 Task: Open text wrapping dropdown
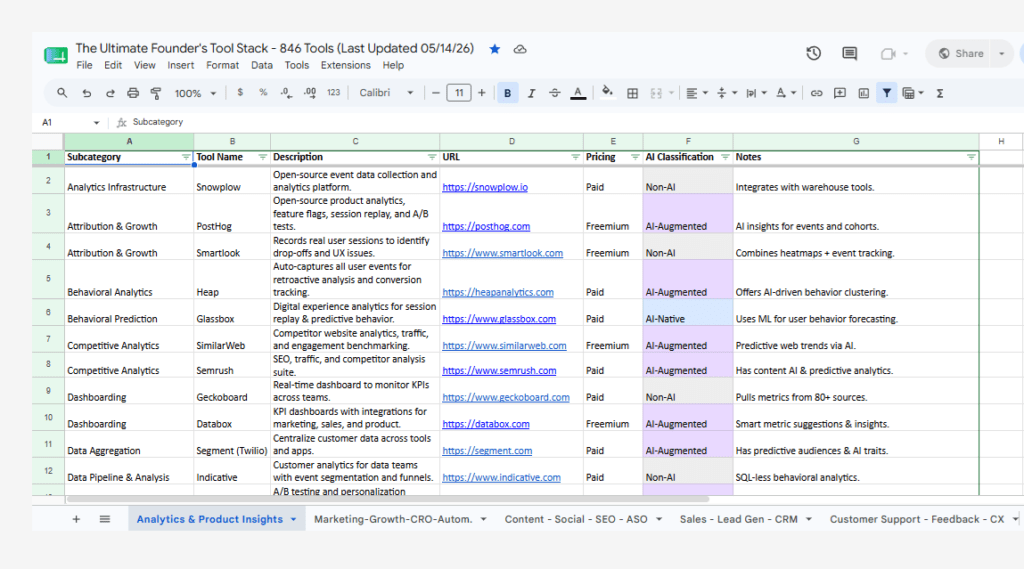coord(756,93)
